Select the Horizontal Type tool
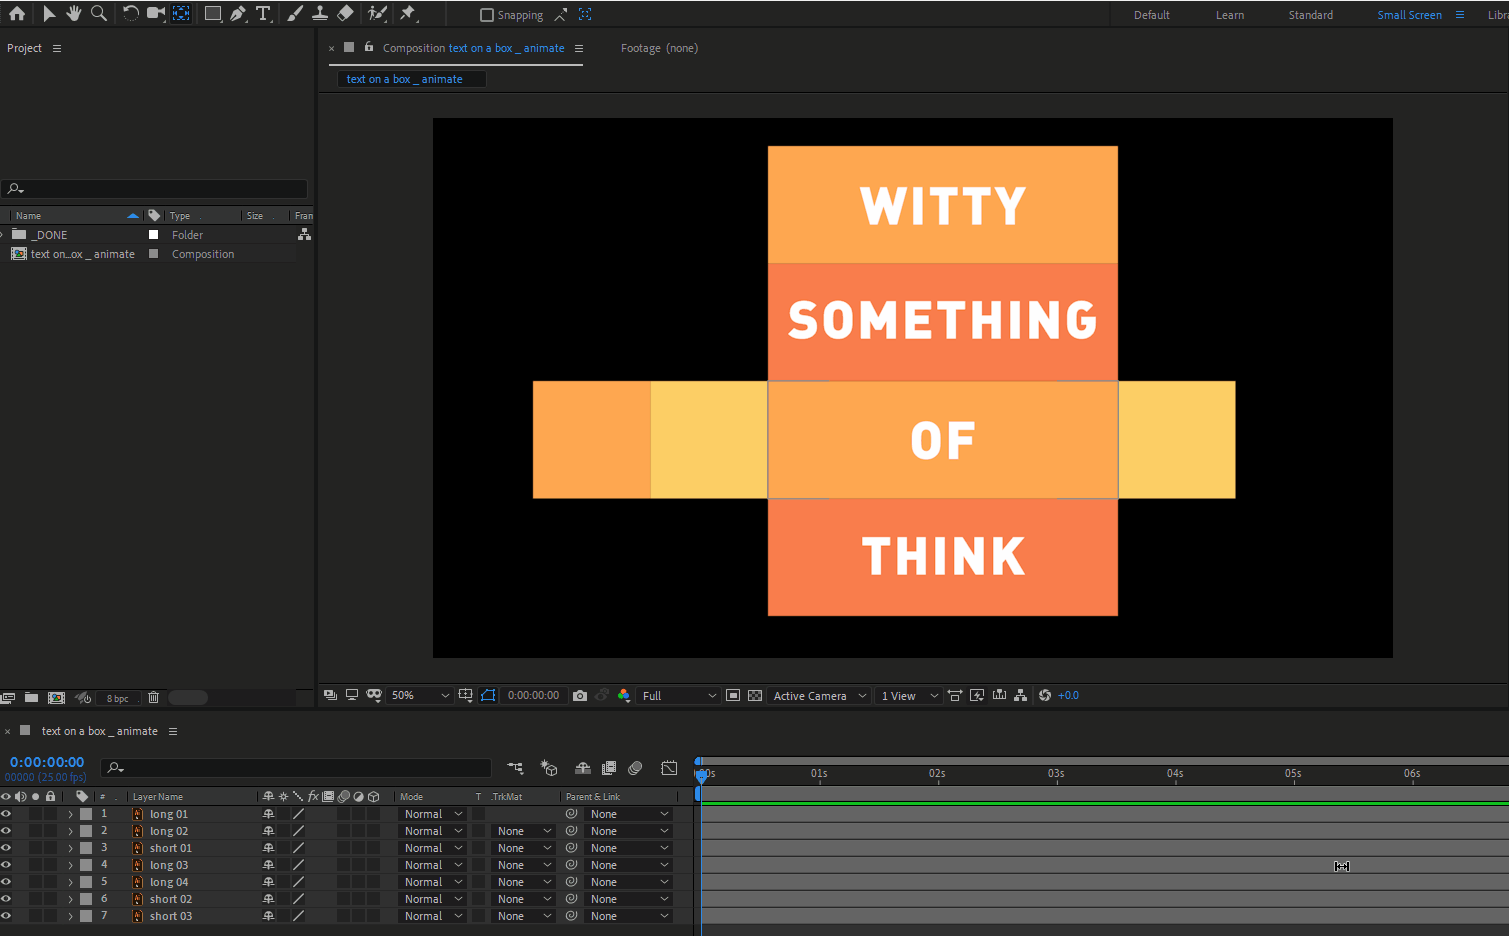This screenshot has width=1509, height=936. pyautogui.click(x=264, y=14)
